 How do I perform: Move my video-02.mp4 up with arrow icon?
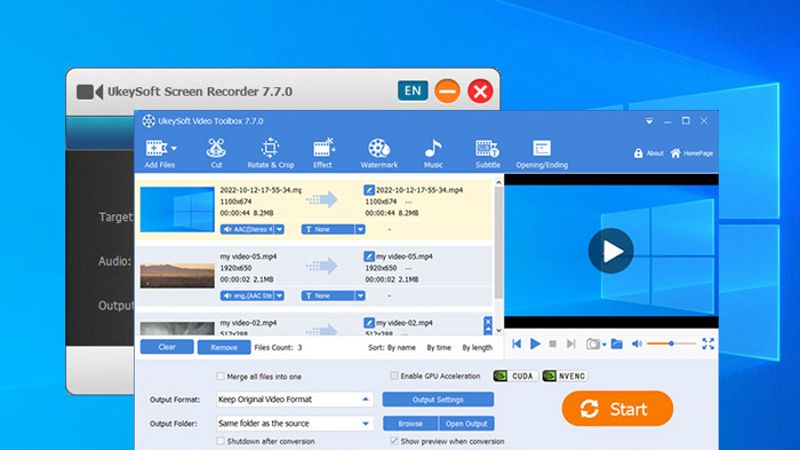click(x=488, y=331)
